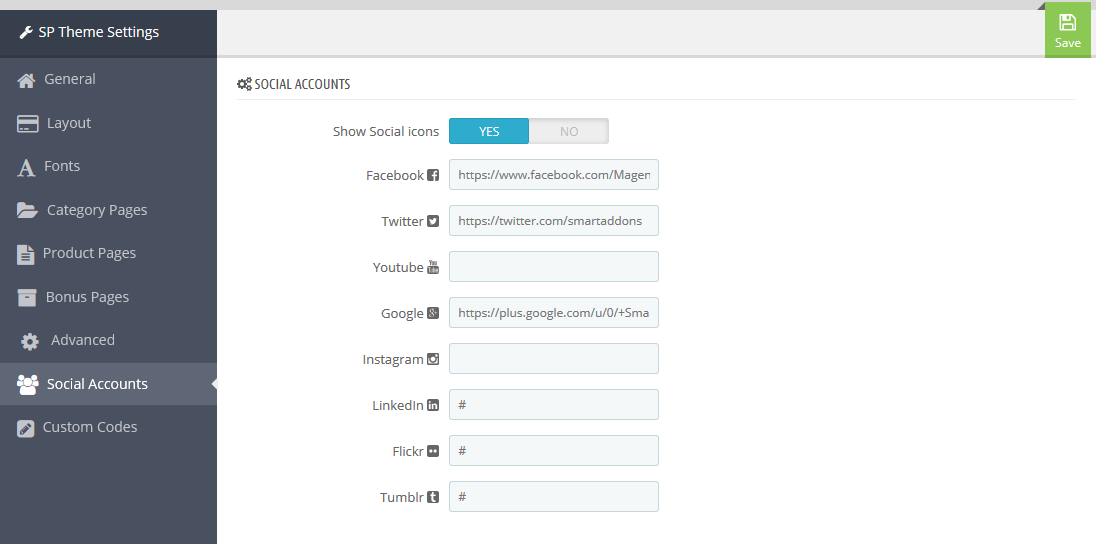1096x544 pixels.
Task: Select the empty Youtube input field
Action: click(554, 266)
